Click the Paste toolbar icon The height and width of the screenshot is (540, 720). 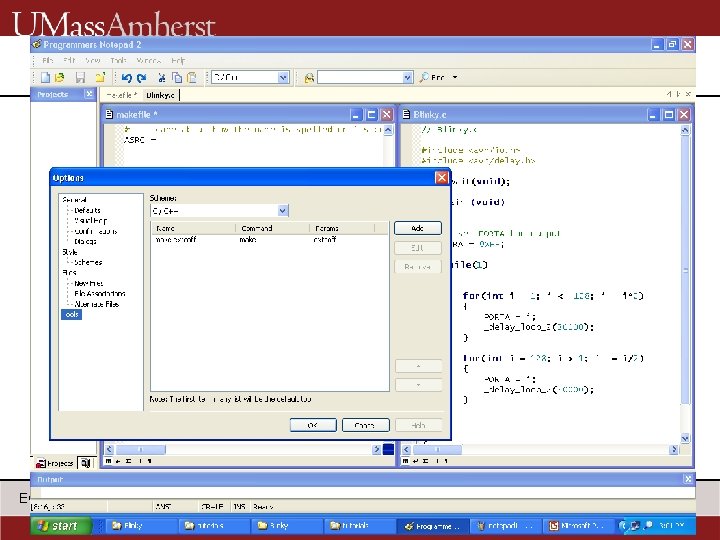pos(191,78)
